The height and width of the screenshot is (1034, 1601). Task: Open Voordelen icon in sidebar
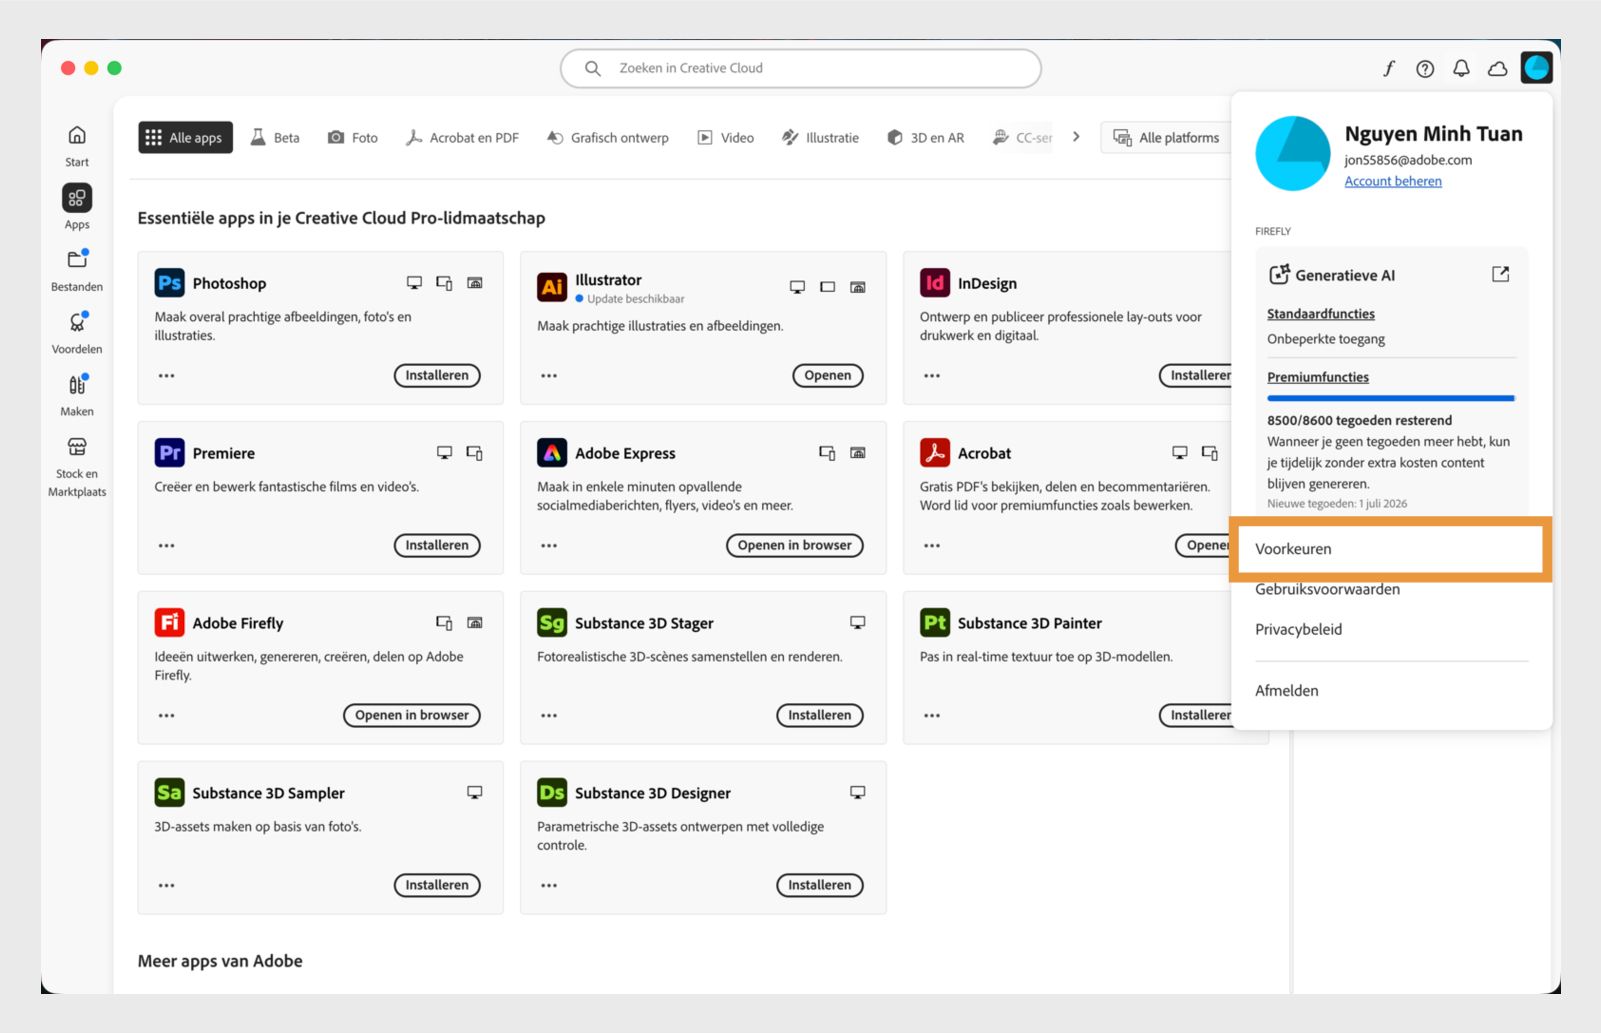coord(77,322)
